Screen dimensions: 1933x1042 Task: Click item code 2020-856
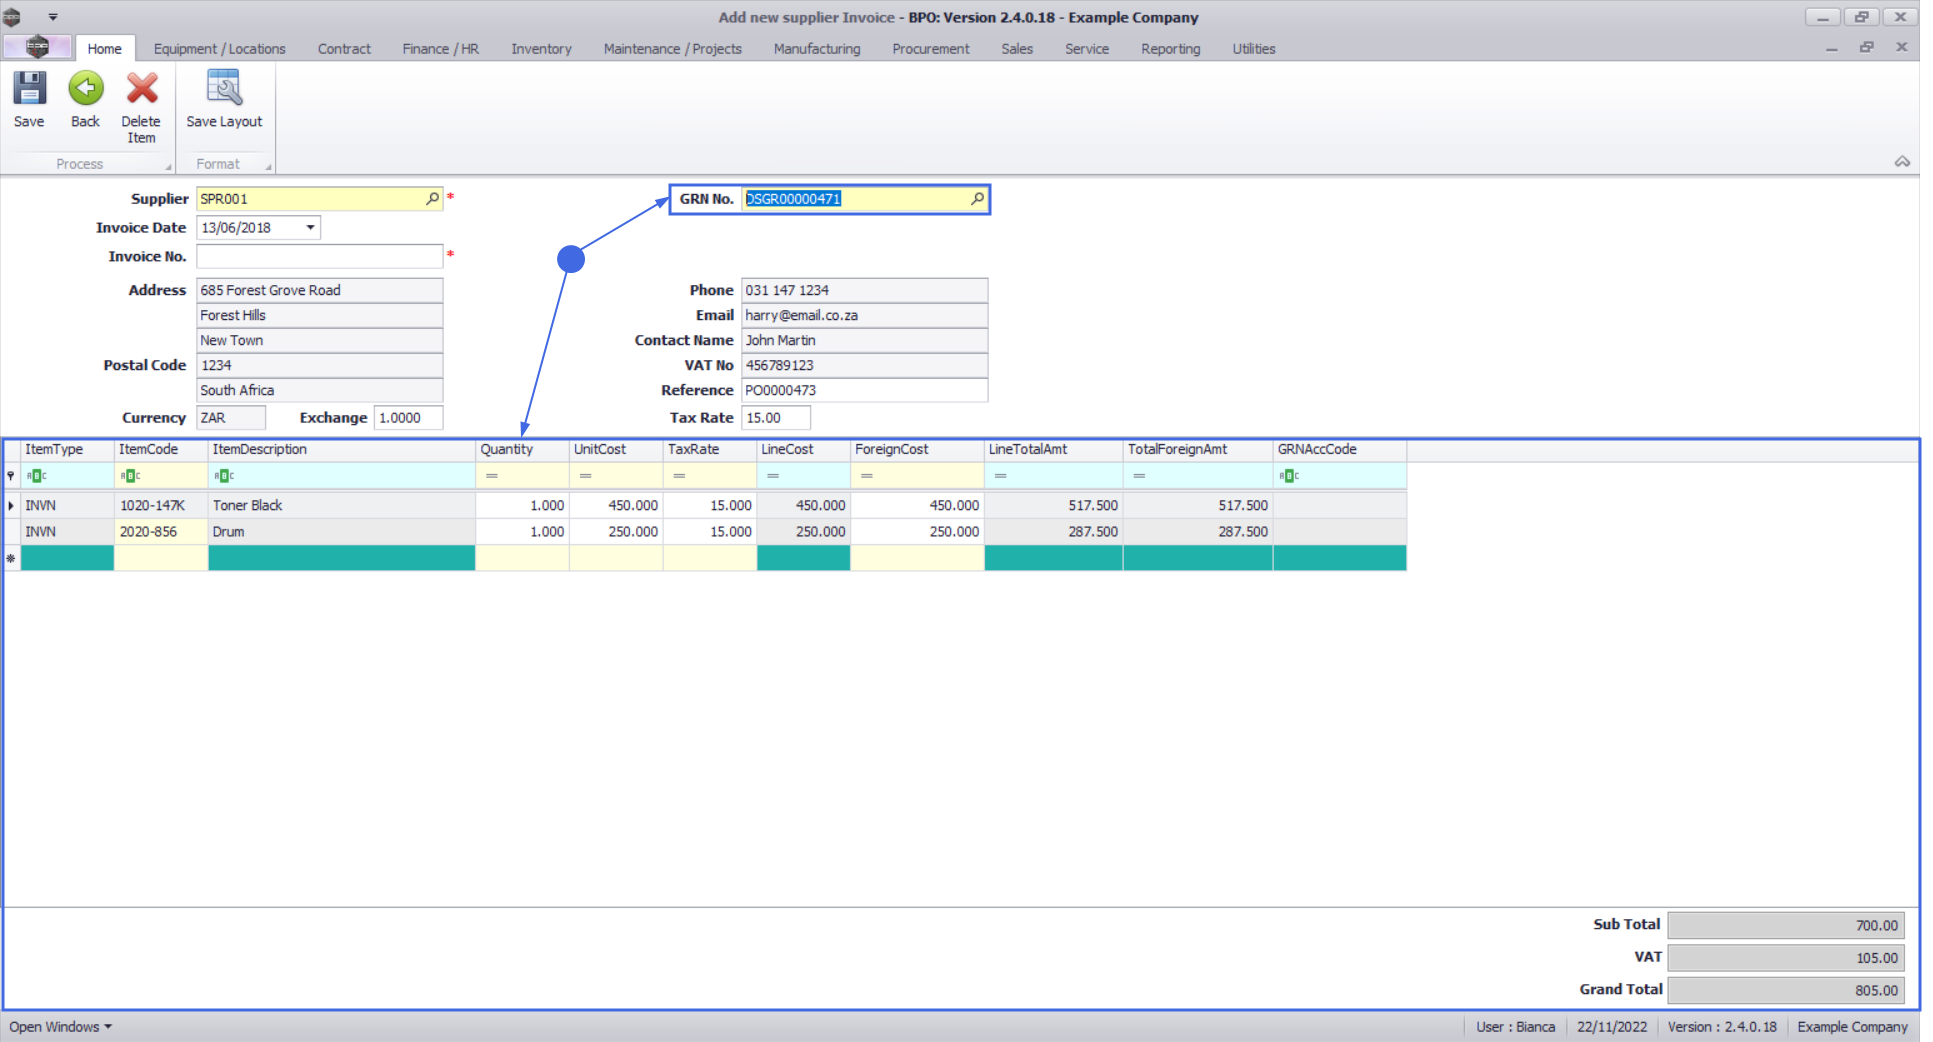point(161,532)
